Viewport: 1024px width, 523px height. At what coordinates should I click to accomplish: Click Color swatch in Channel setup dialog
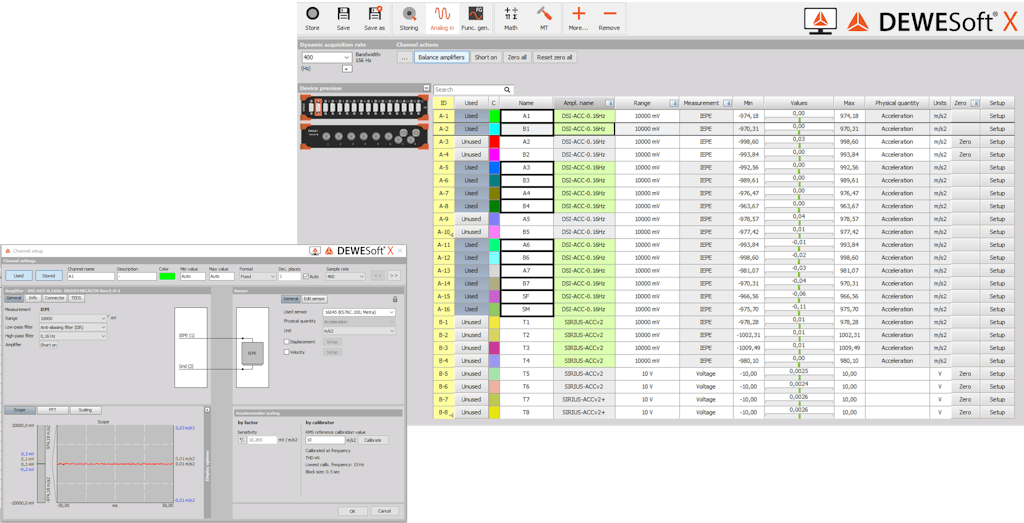point(167,276)
